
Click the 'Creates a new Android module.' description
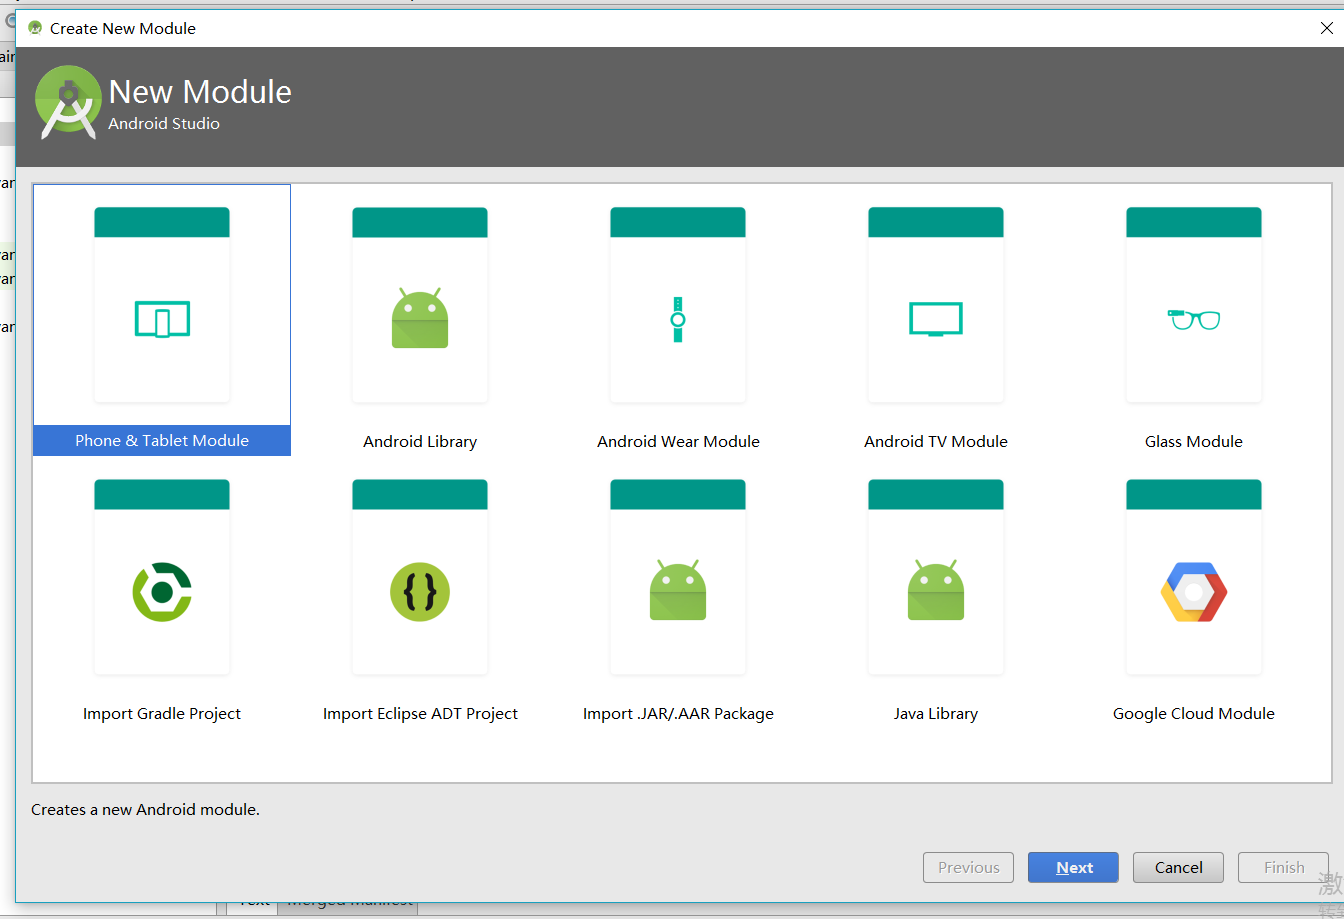click(x=145, y=810)
